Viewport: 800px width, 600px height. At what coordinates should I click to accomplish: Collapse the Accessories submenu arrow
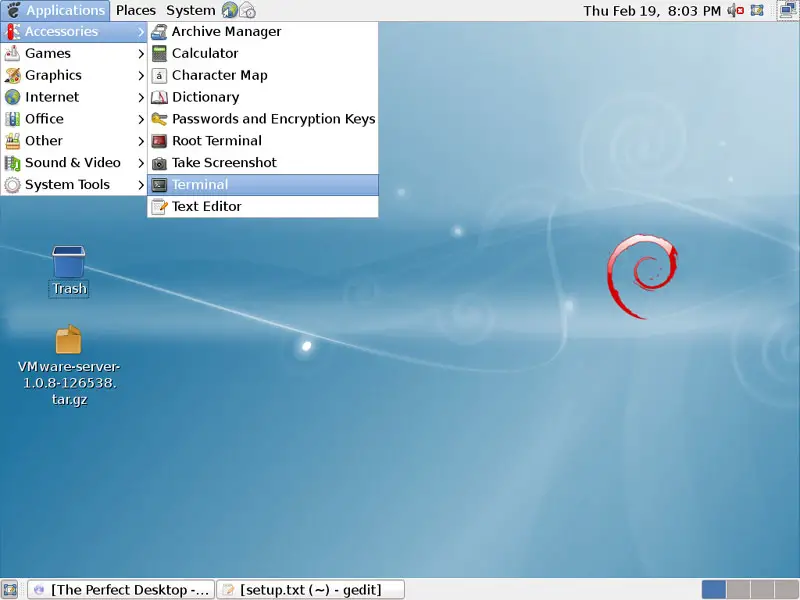141,32
